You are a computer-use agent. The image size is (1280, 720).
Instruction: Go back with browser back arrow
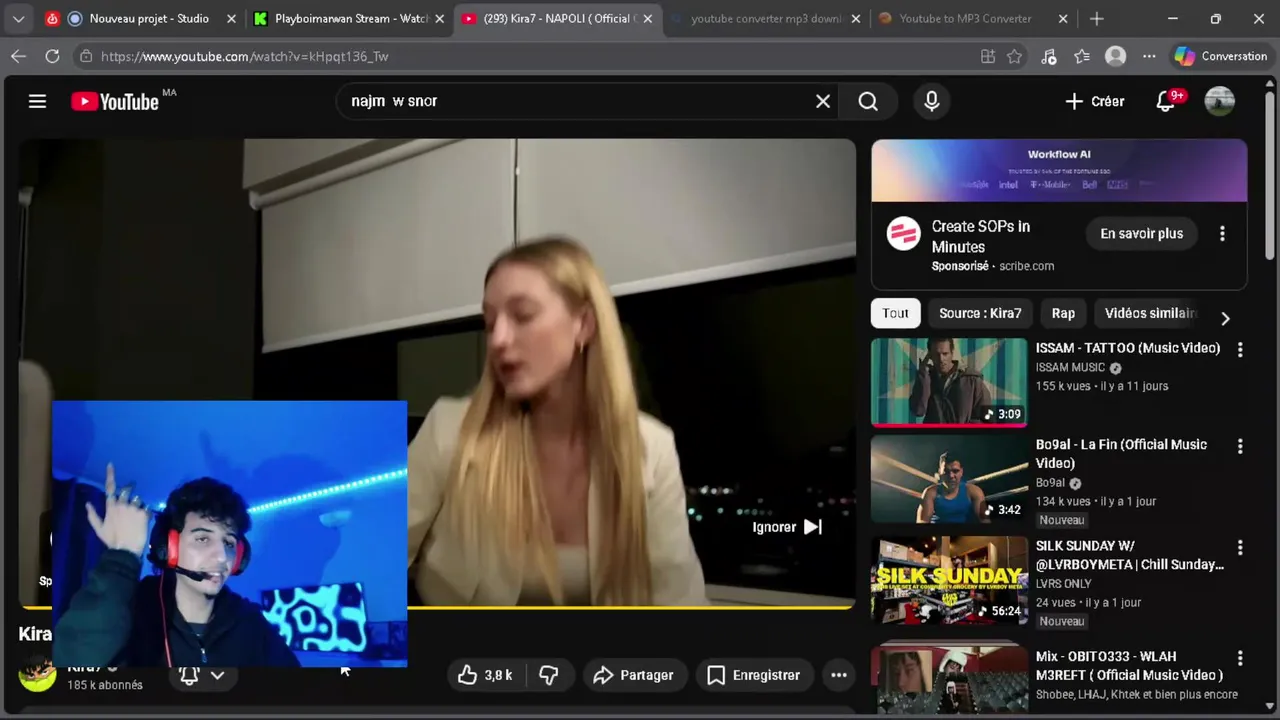[18, 56]
